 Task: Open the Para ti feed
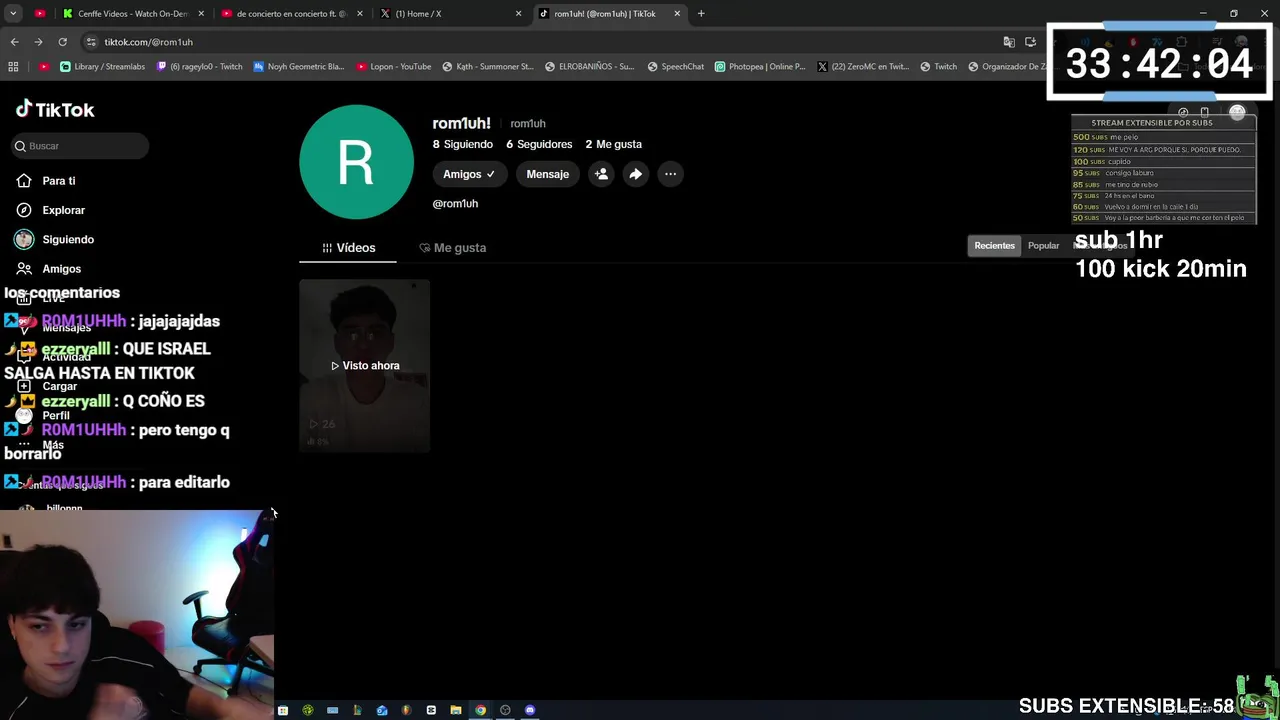pos(59,181)
